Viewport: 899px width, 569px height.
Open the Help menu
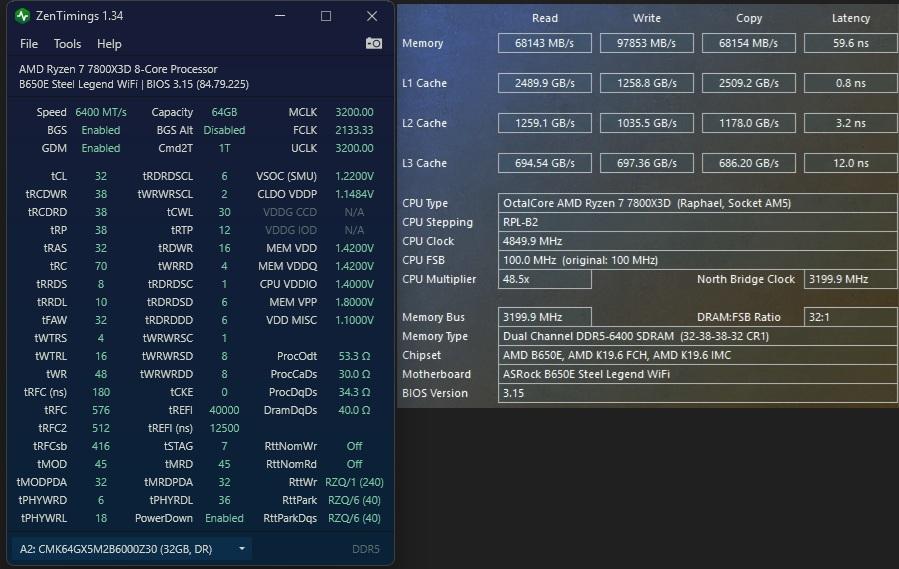pos(109,44)
